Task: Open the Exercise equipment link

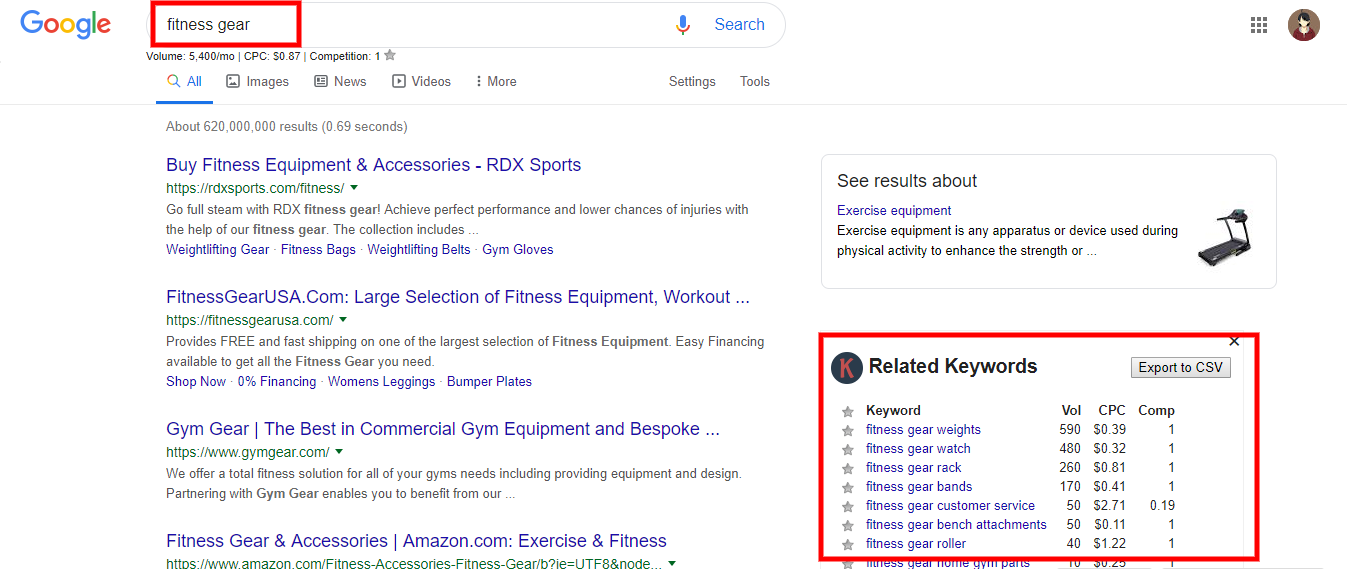Action: coord(894,210)
